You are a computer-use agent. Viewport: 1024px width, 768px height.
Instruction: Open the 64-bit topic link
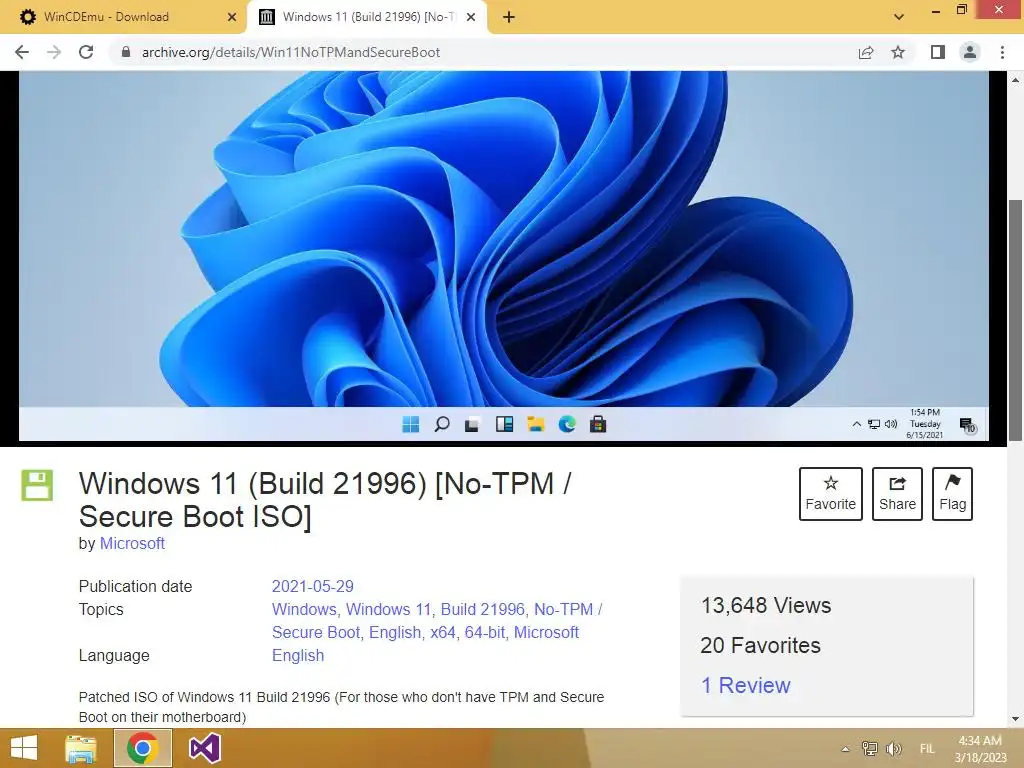tap(485, 632)
